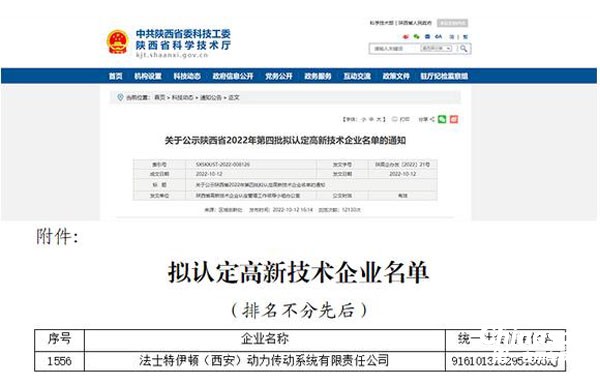Screen dimensions: 600x384
Task: Share article via red Weibo icon
Action: click(454, 119)
